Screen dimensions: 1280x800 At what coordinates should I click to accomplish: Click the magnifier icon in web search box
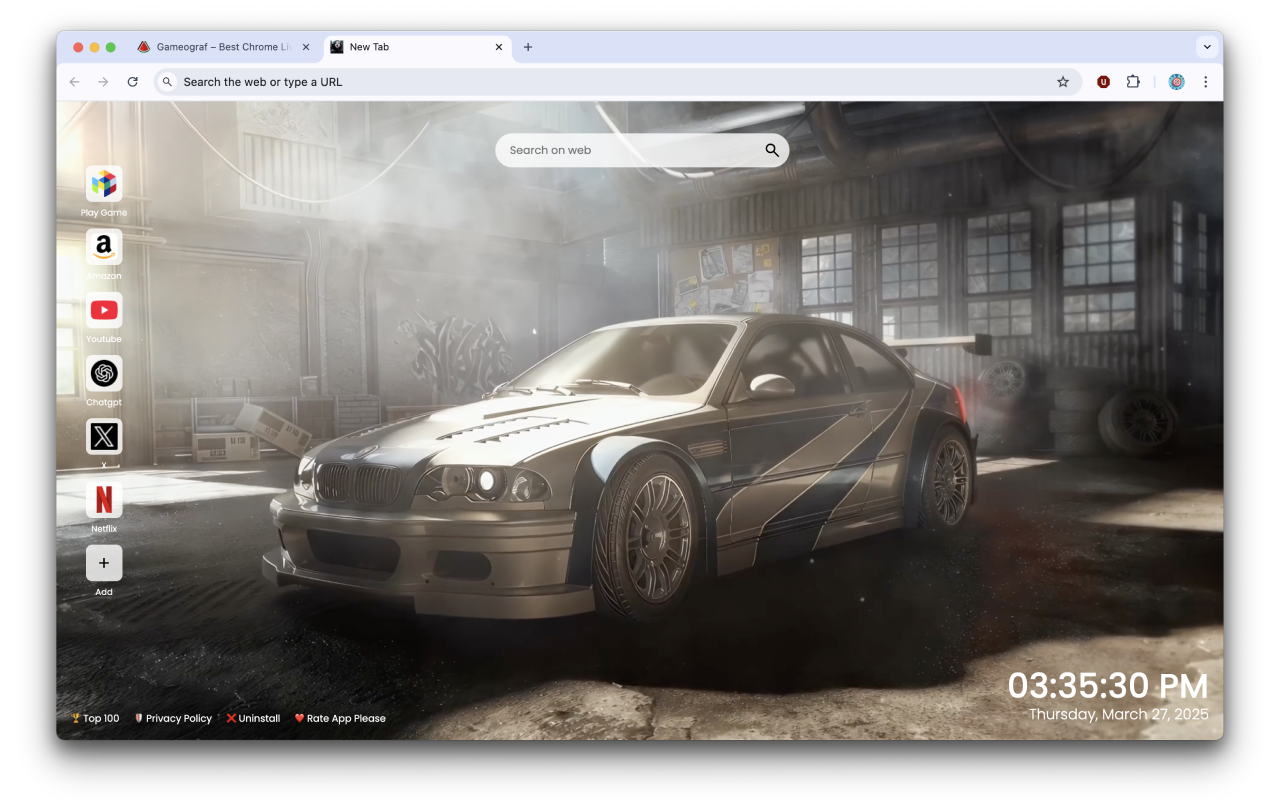772,150
